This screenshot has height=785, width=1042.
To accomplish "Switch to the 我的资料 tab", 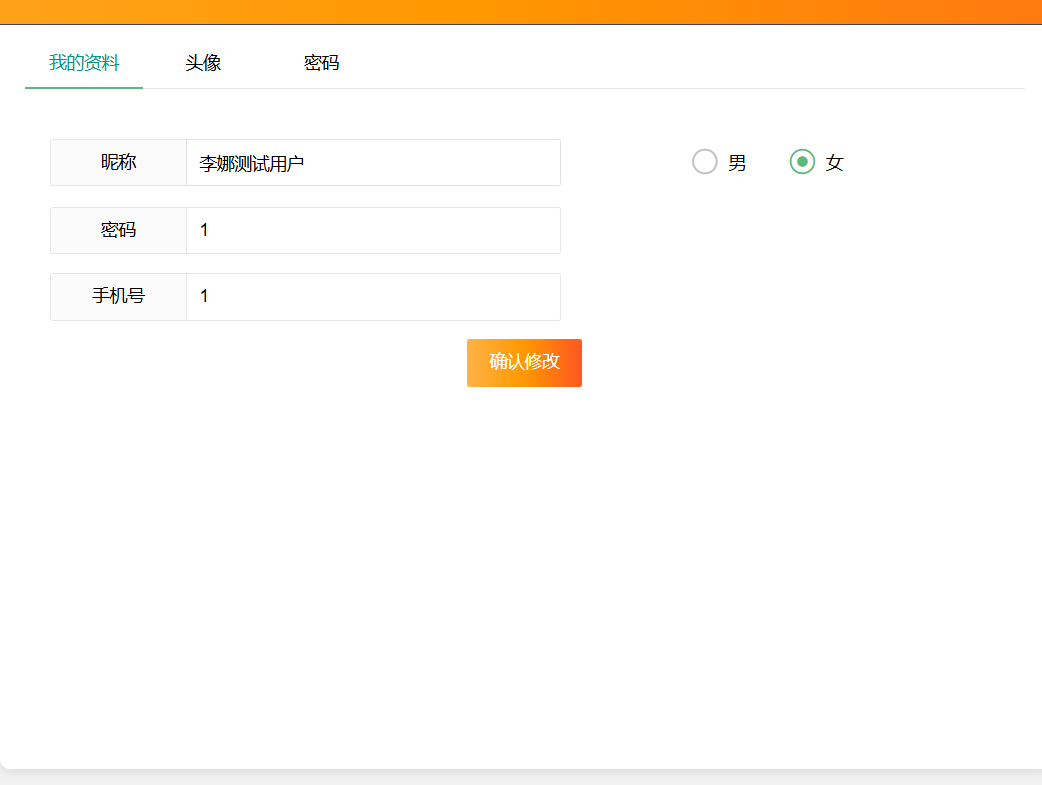I will (x=84, y=63).
